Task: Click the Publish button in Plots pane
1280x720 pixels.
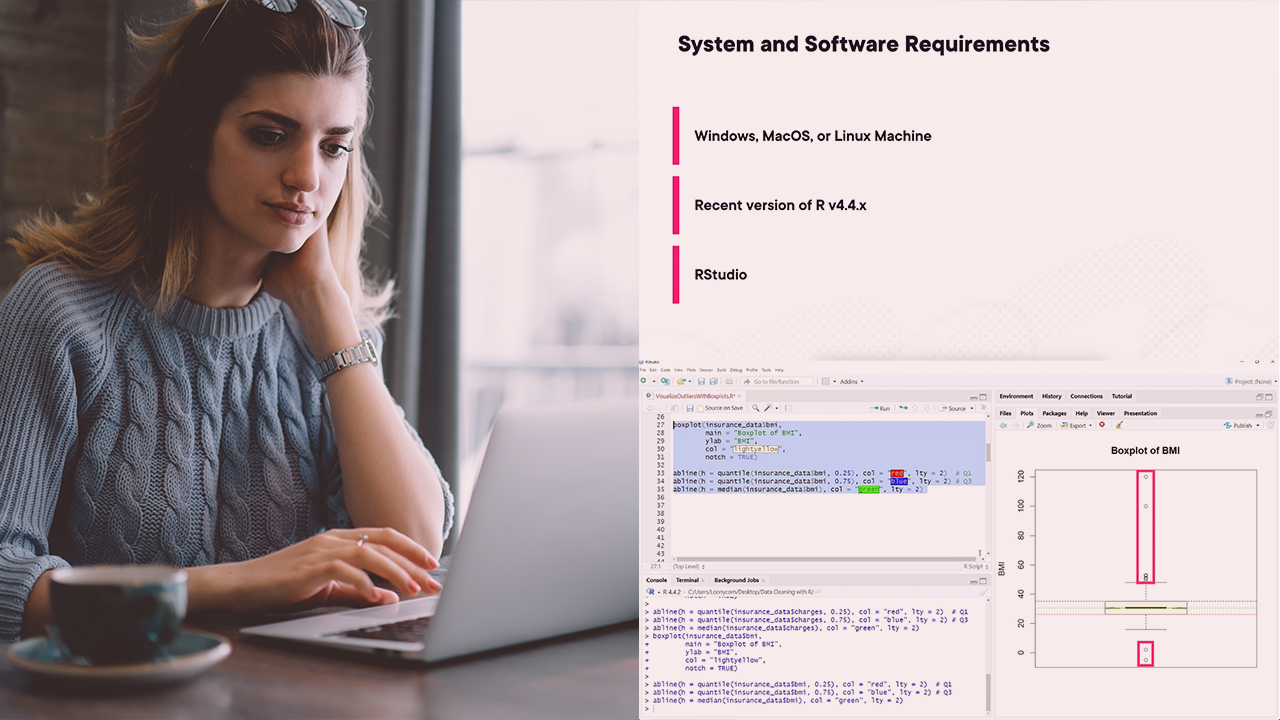Action: 1241,425
